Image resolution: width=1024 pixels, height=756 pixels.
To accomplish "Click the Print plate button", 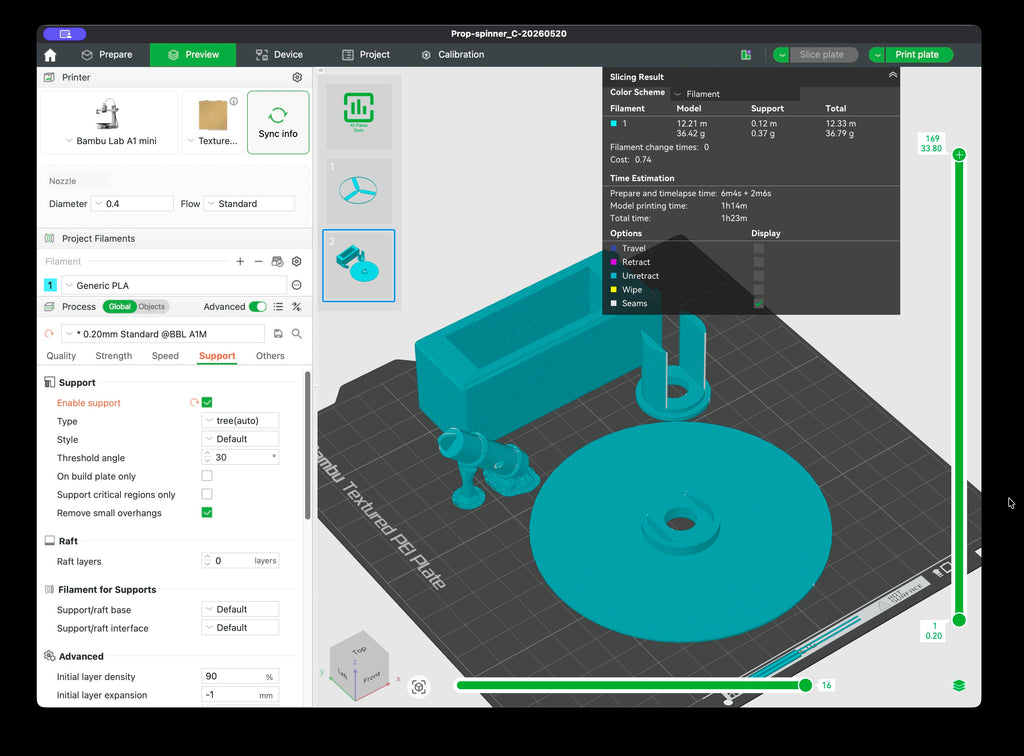I will click(917, 55).
